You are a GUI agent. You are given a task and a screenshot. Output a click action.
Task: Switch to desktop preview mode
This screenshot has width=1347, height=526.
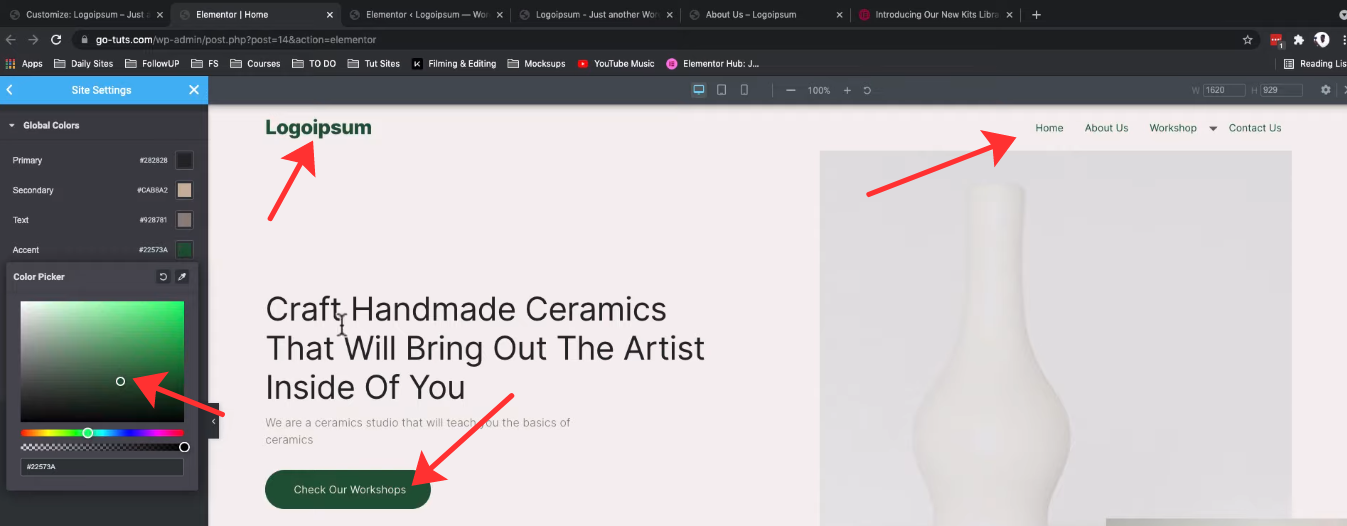point(700,90)
